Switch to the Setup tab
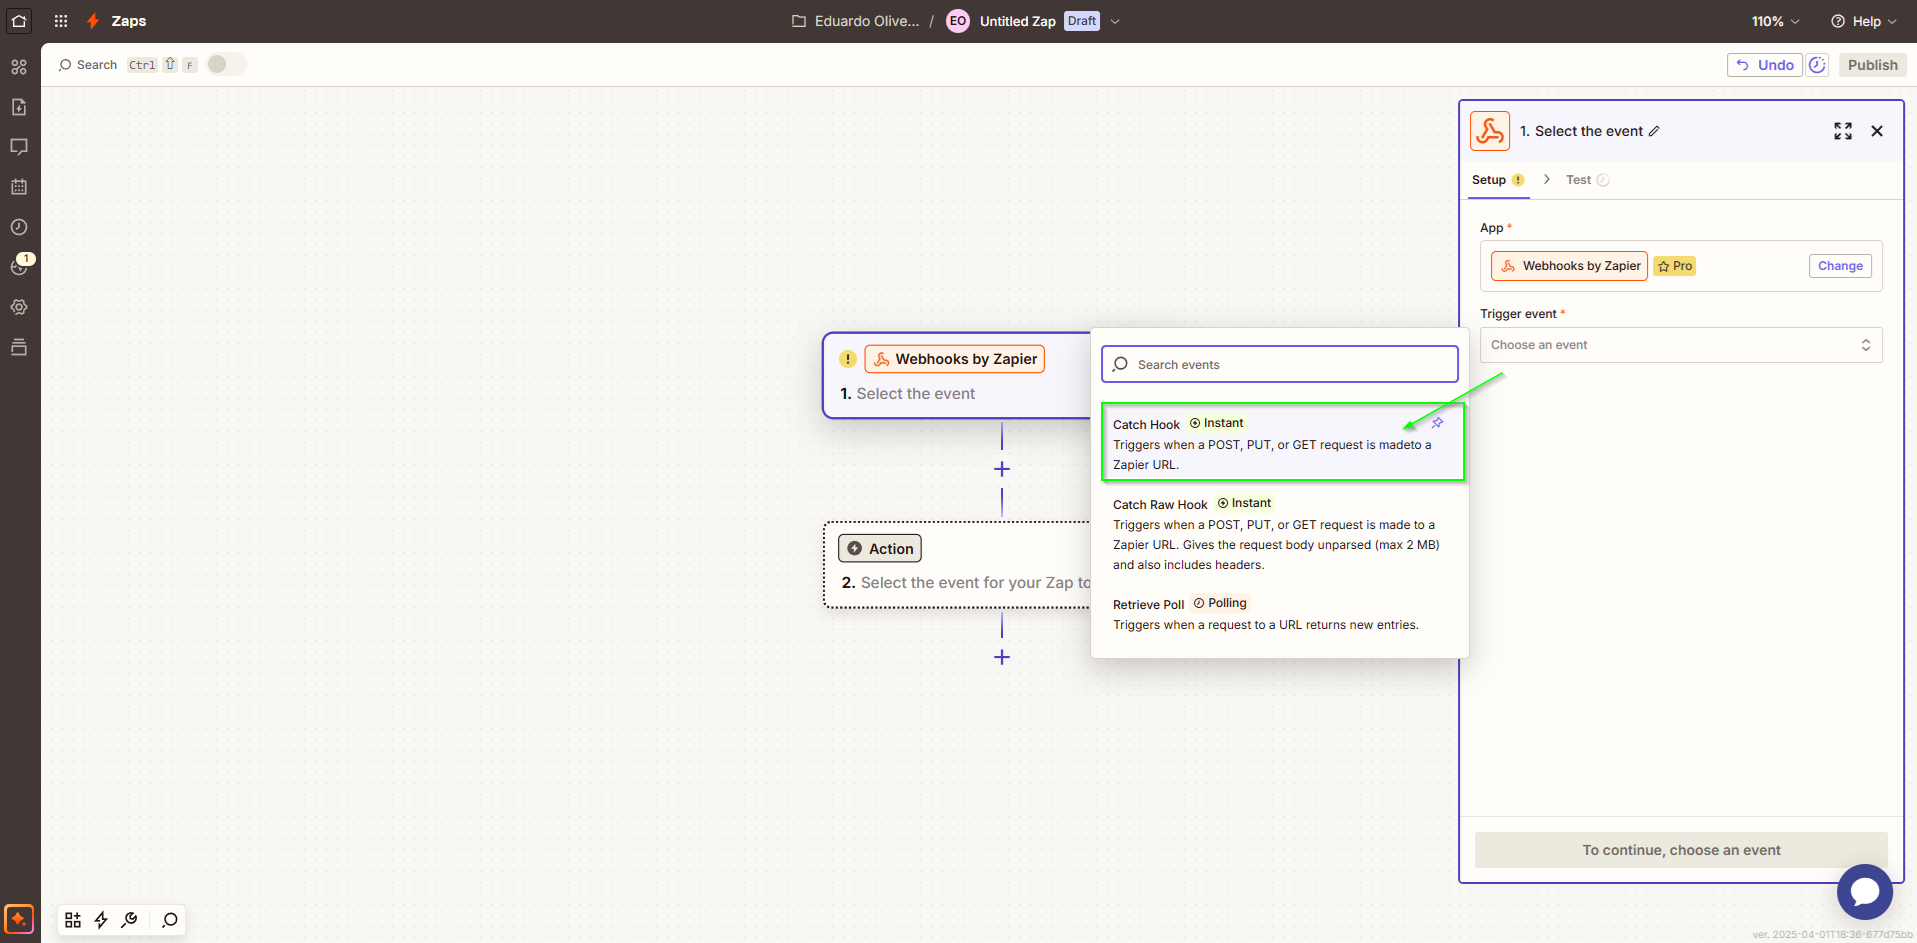The height and width of the screenshot is (943, 1917). [x=1498, y=180]
